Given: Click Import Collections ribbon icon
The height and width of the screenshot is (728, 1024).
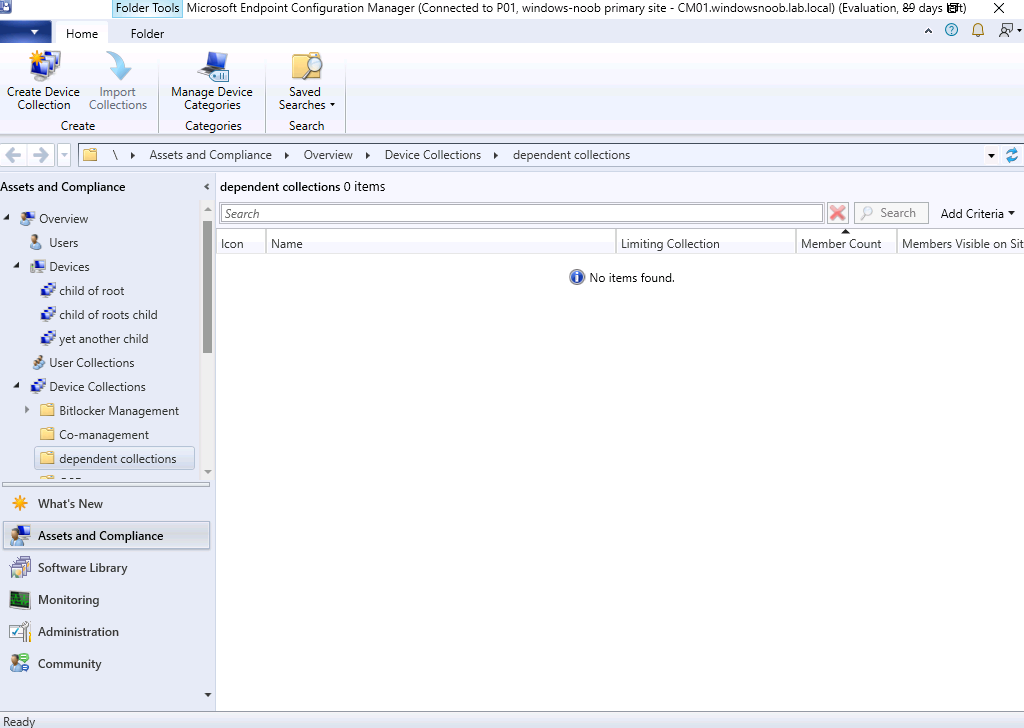Looking at the screenshot, I should tap(118, 80).
